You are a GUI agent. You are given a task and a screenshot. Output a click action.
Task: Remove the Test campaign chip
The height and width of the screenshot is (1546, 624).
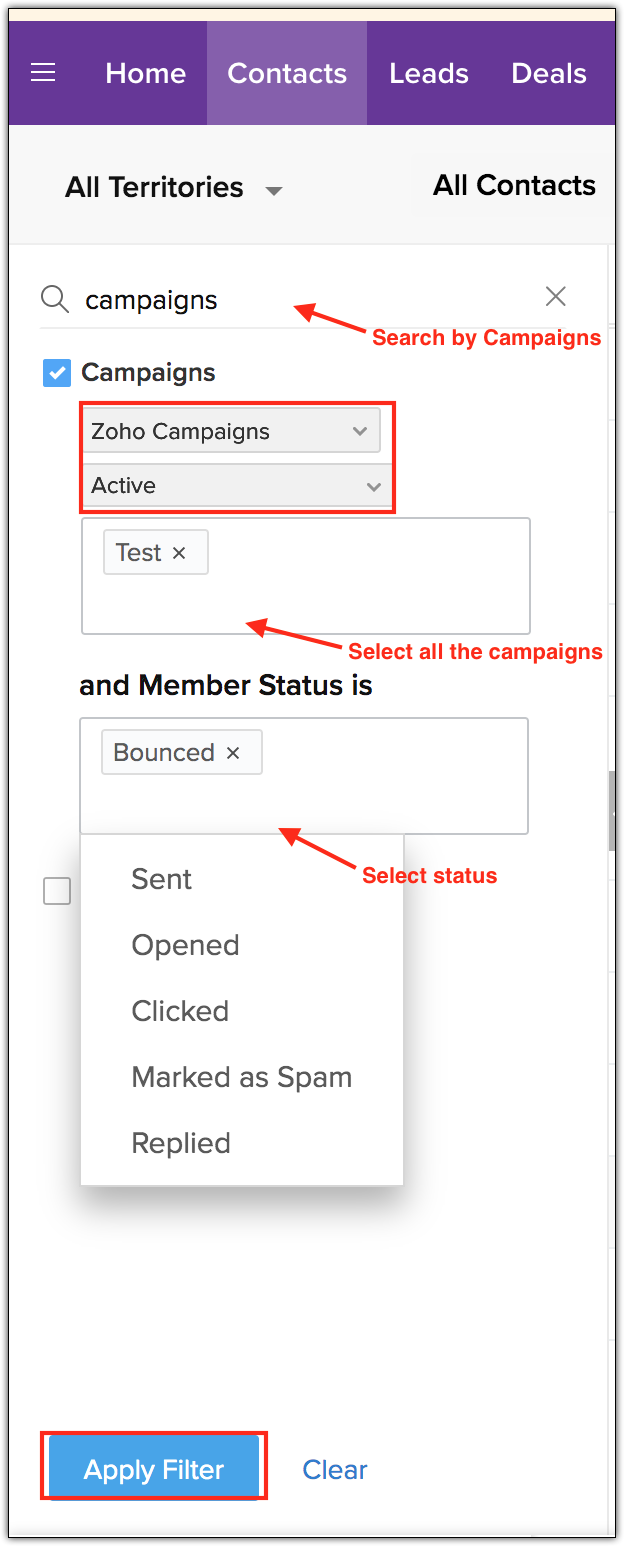(180, 551)
